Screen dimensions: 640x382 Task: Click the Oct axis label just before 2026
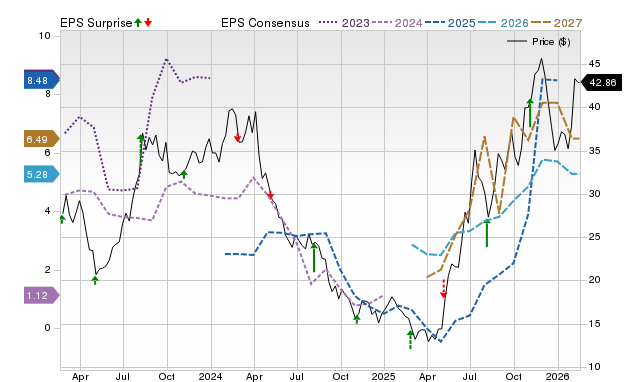point(514,376)
